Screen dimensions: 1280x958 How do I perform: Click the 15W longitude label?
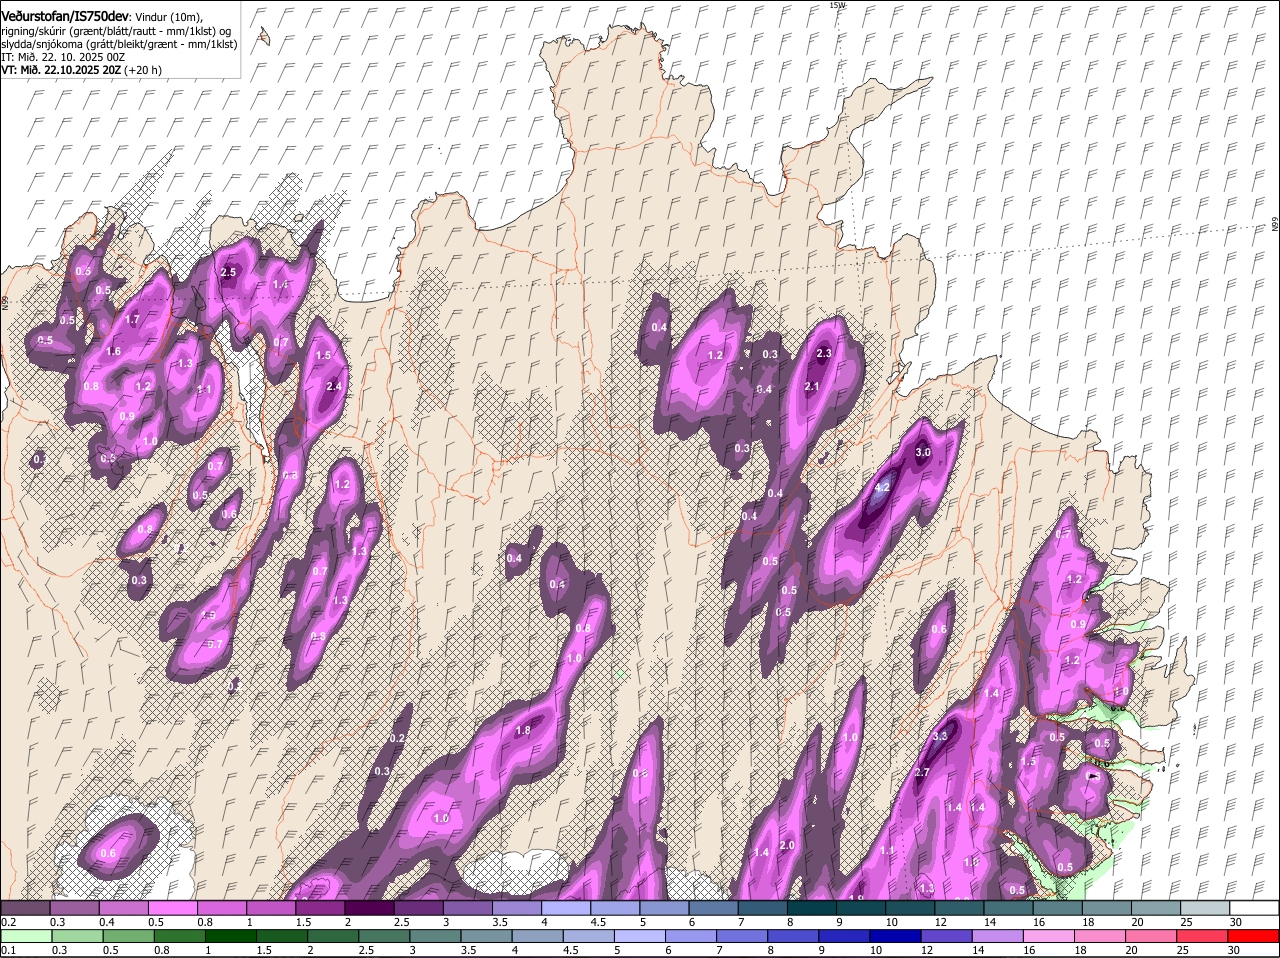pos(837,5)
